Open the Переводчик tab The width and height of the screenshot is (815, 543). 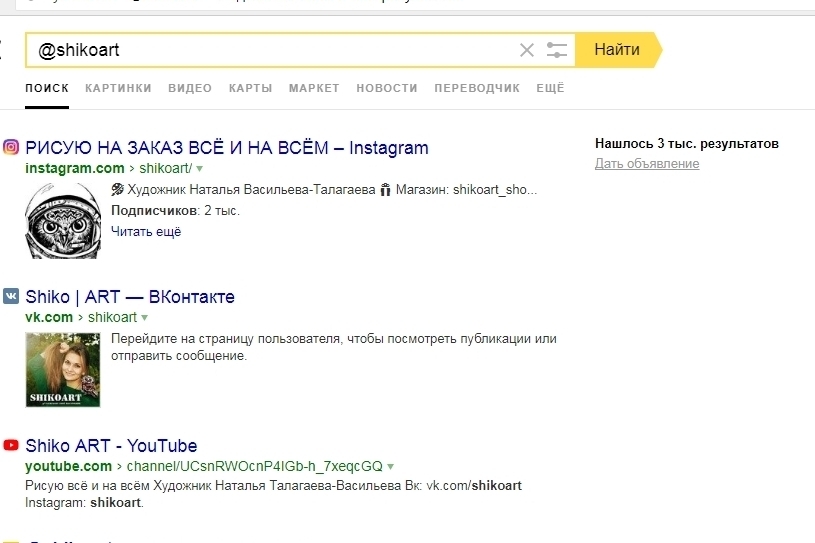pyautogui.click(x=477, y=88)
